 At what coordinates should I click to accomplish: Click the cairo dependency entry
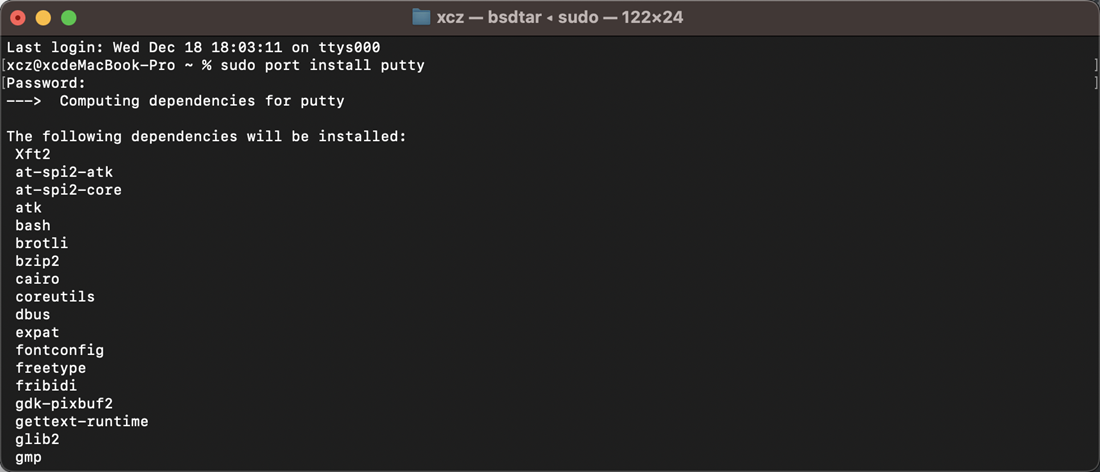37,279
